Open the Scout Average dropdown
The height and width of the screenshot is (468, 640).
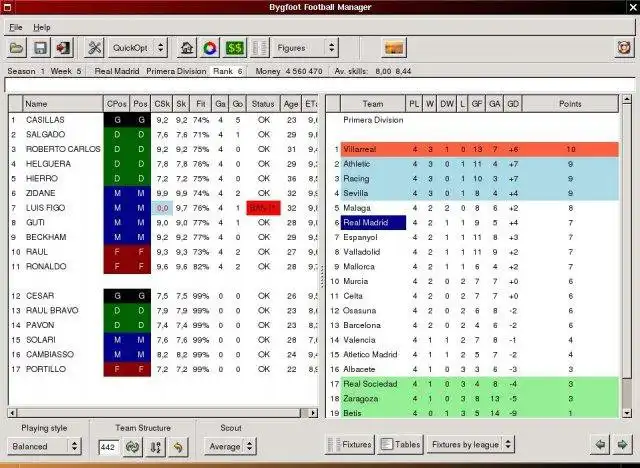(231, 446)
